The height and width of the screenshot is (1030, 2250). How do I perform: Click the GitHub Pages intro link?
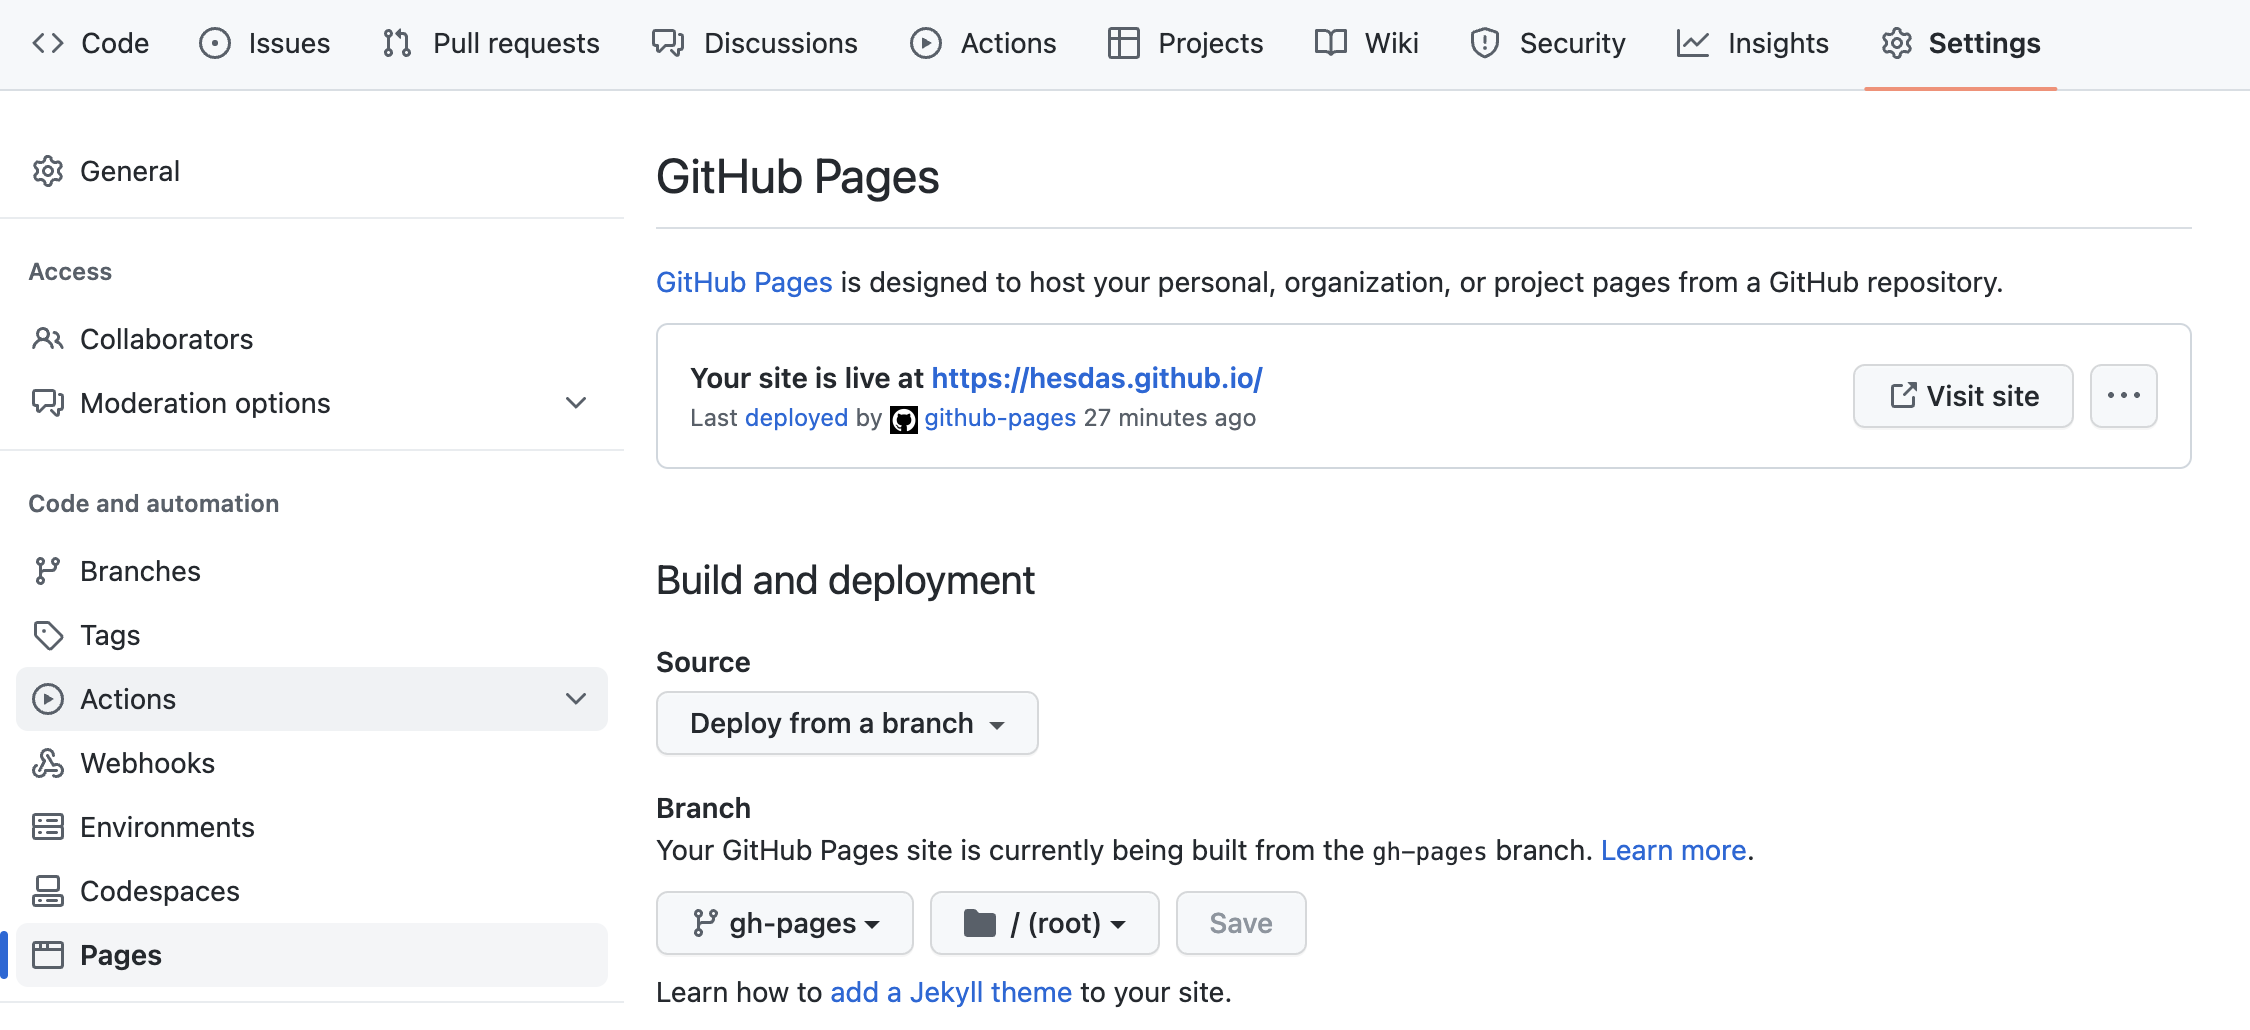[744, 282]
